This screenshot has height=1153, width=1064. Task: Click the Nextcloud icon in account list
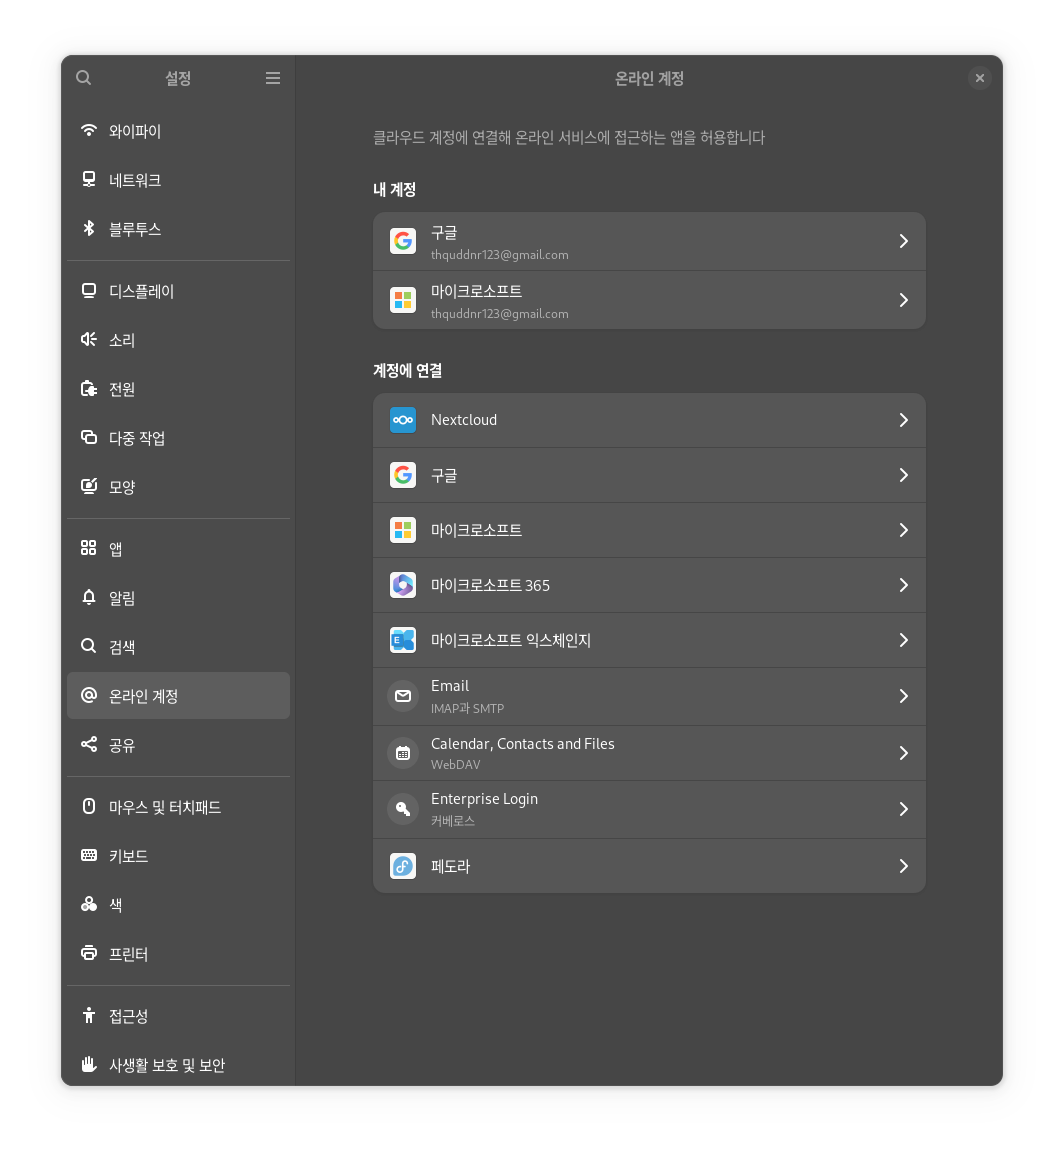click(x=403, y=420)
